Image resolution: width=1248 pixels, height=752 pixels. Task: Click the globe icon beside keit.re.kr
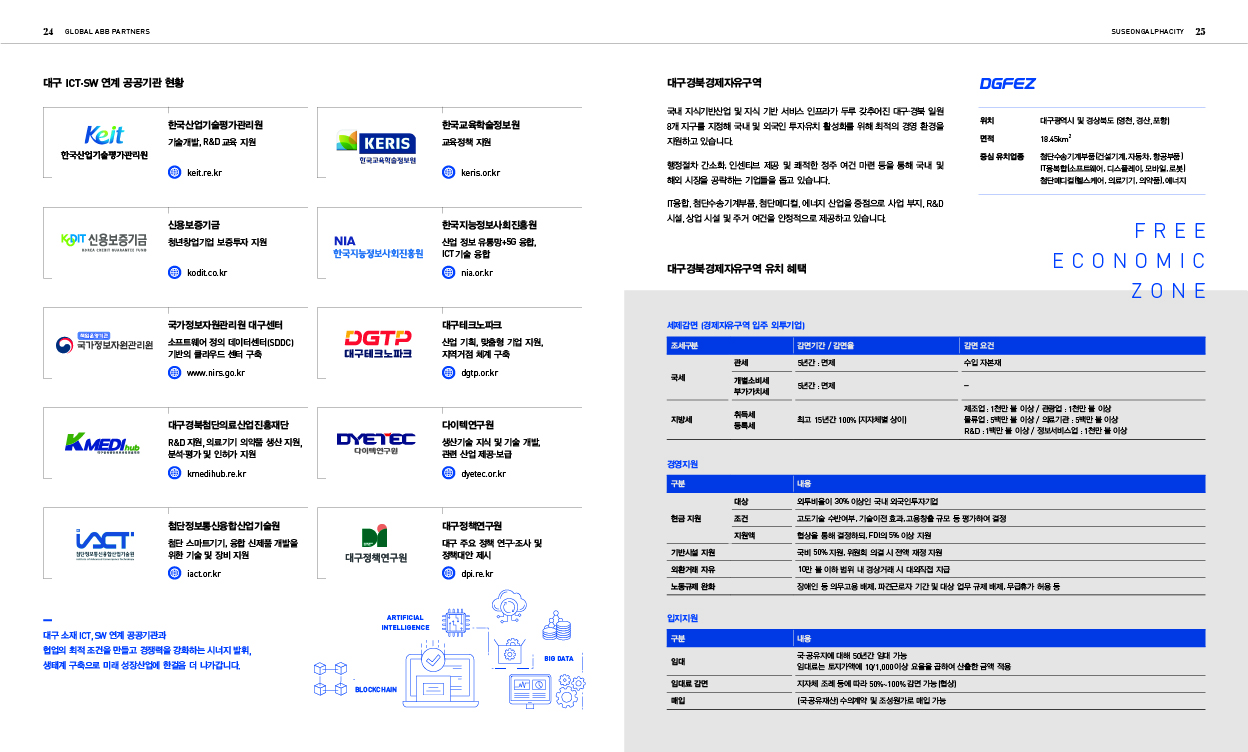tap(174, 173)
